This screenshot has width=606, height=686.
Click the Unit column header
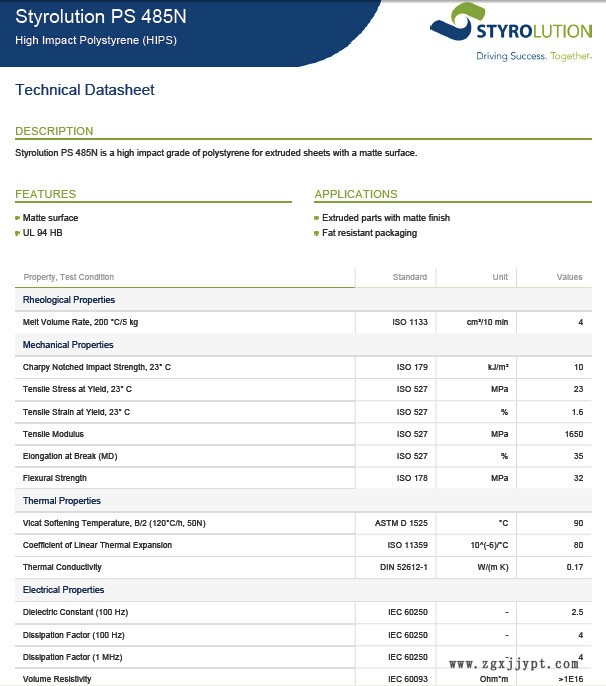click(x=499, y=277)
